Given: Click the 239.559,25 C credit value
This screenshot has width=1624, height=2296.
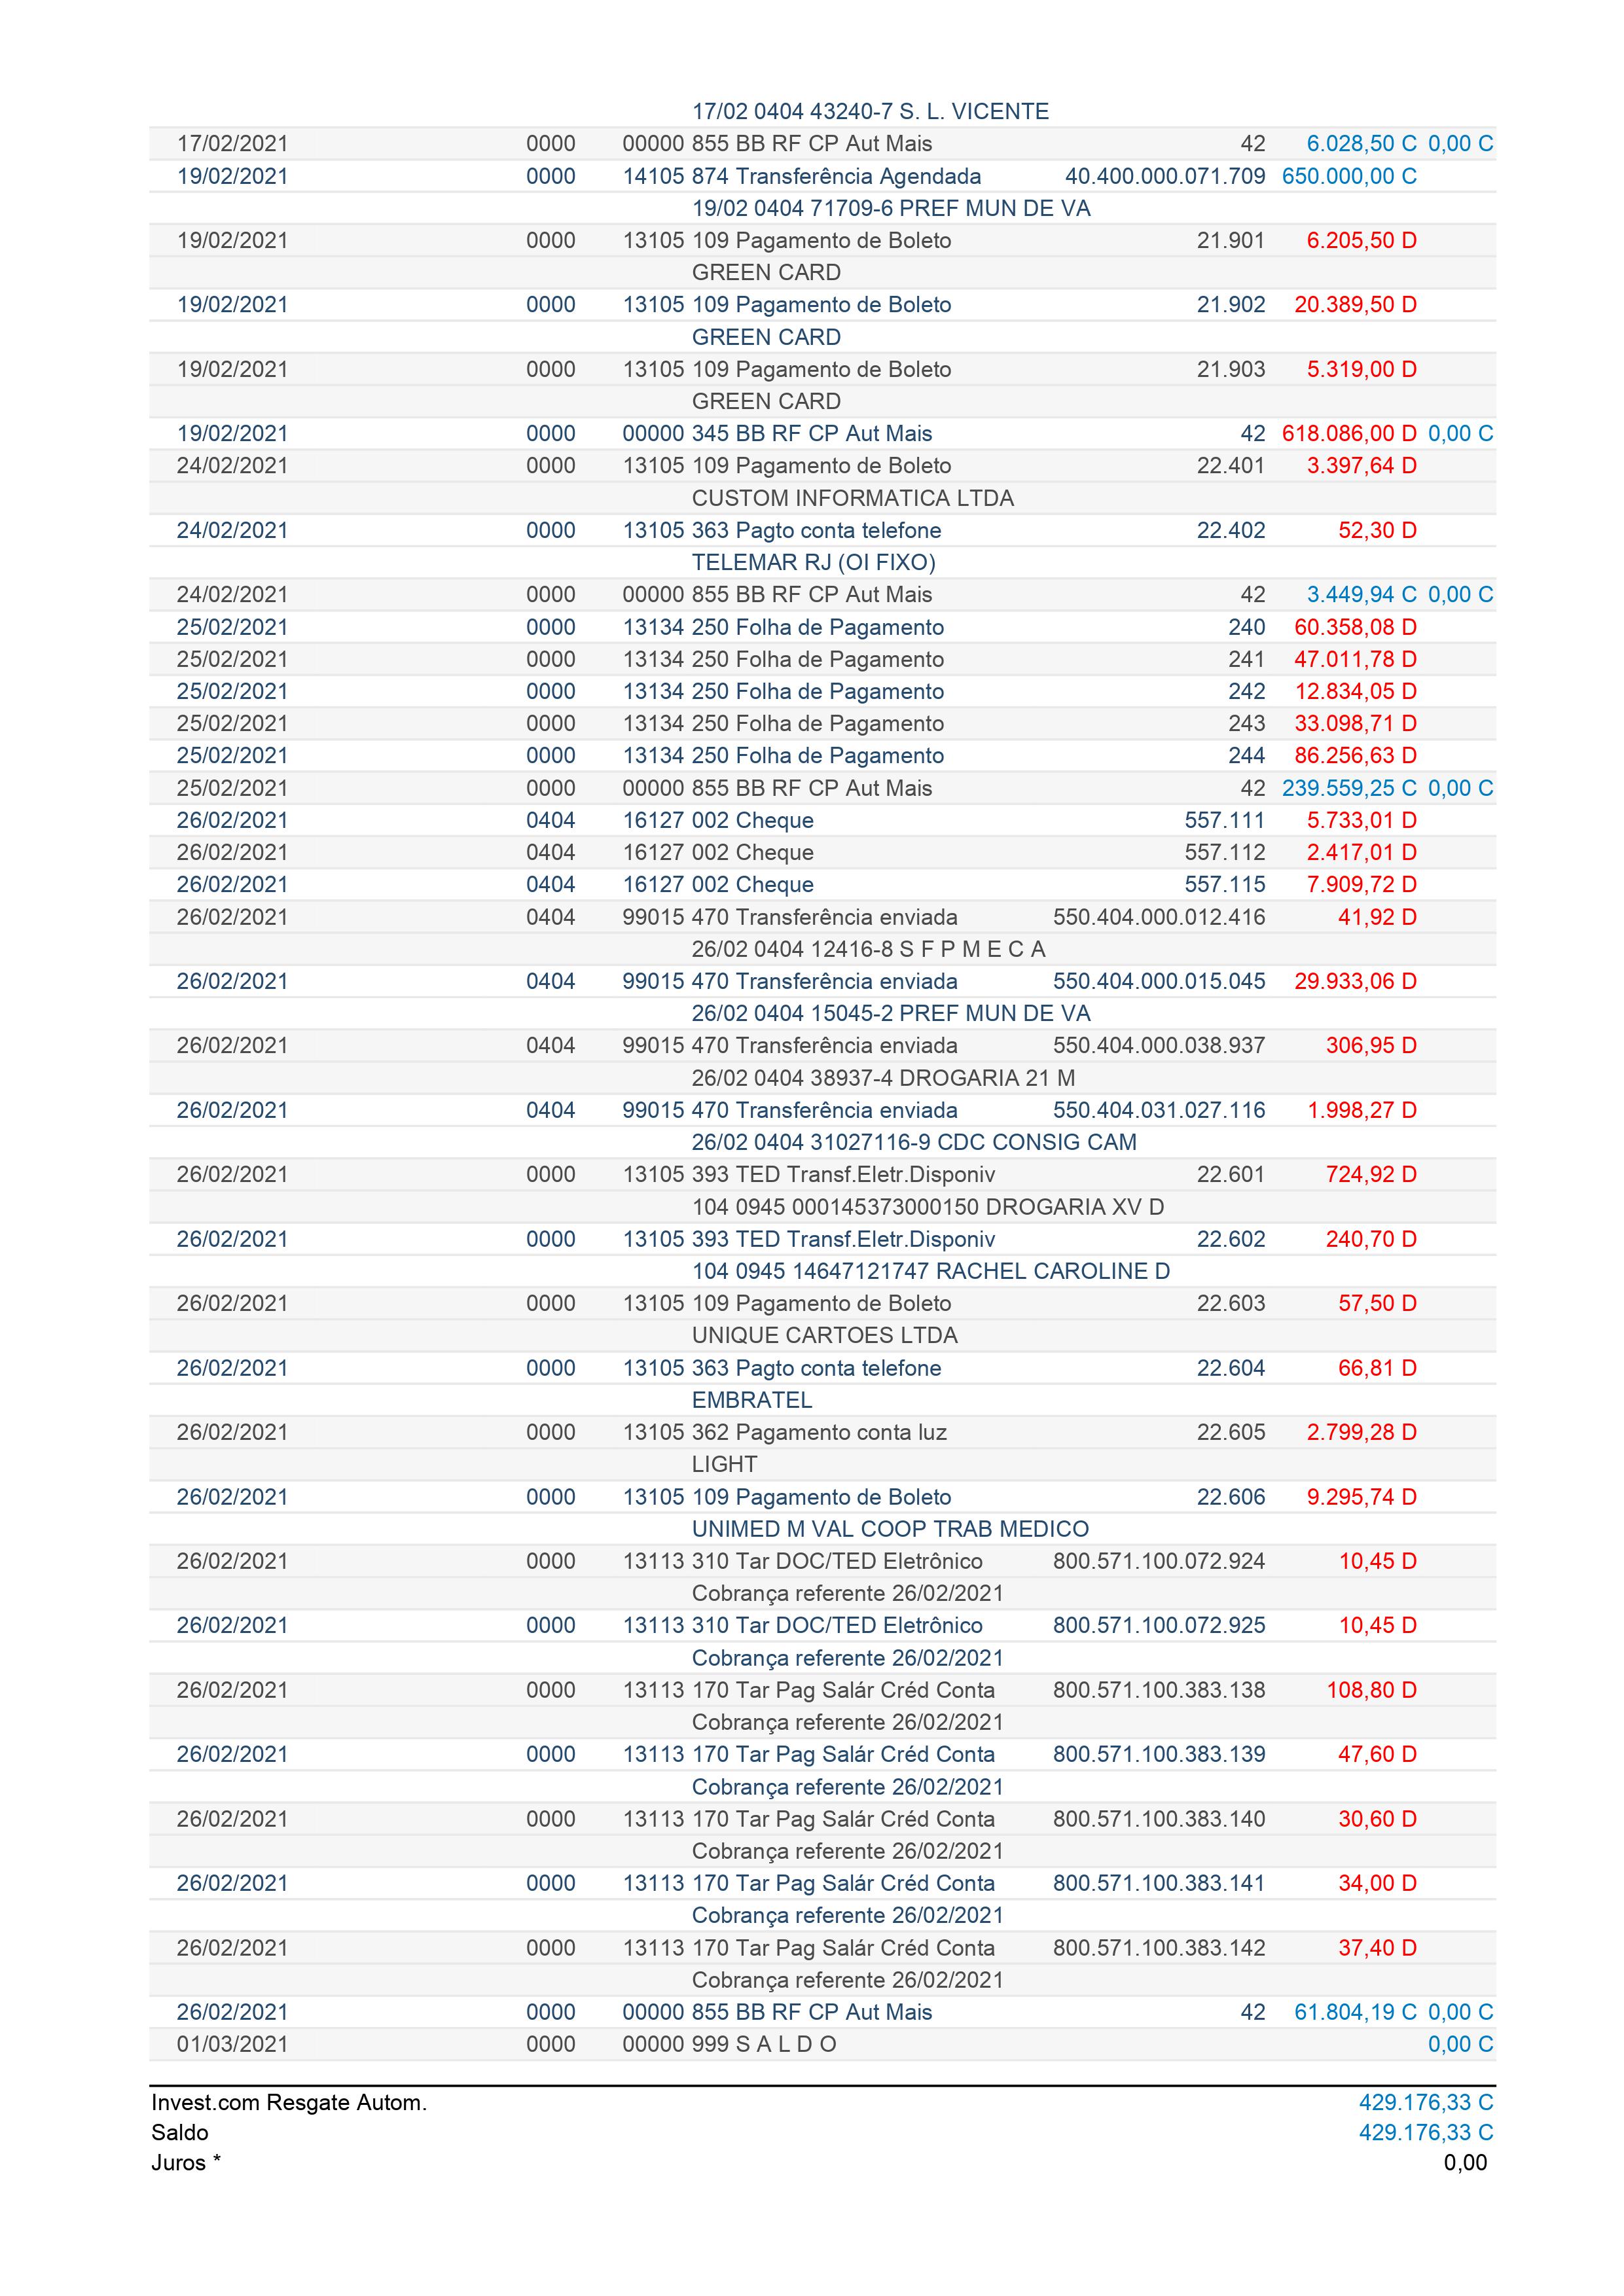Looking at the screenshot, I should click(1348, 788).
